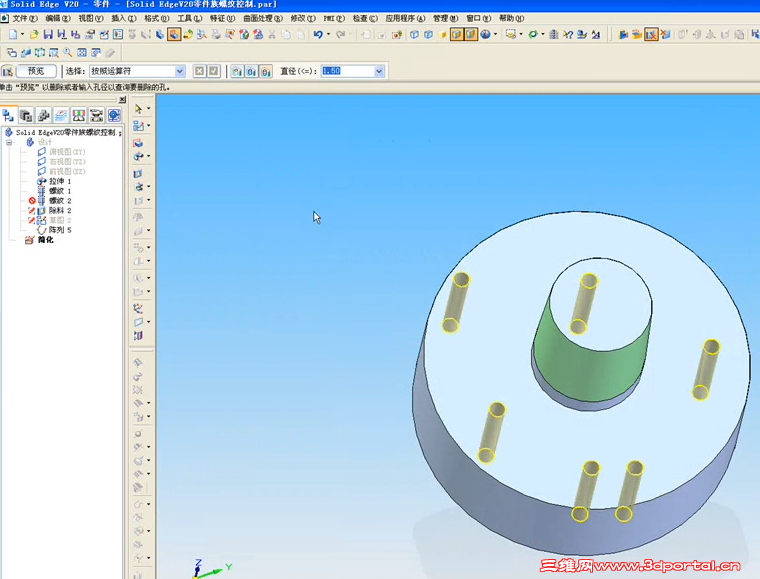Open the 帮助(H) menu
The height and width of the screenshot is (579, 760).
(x=511, y=18)
